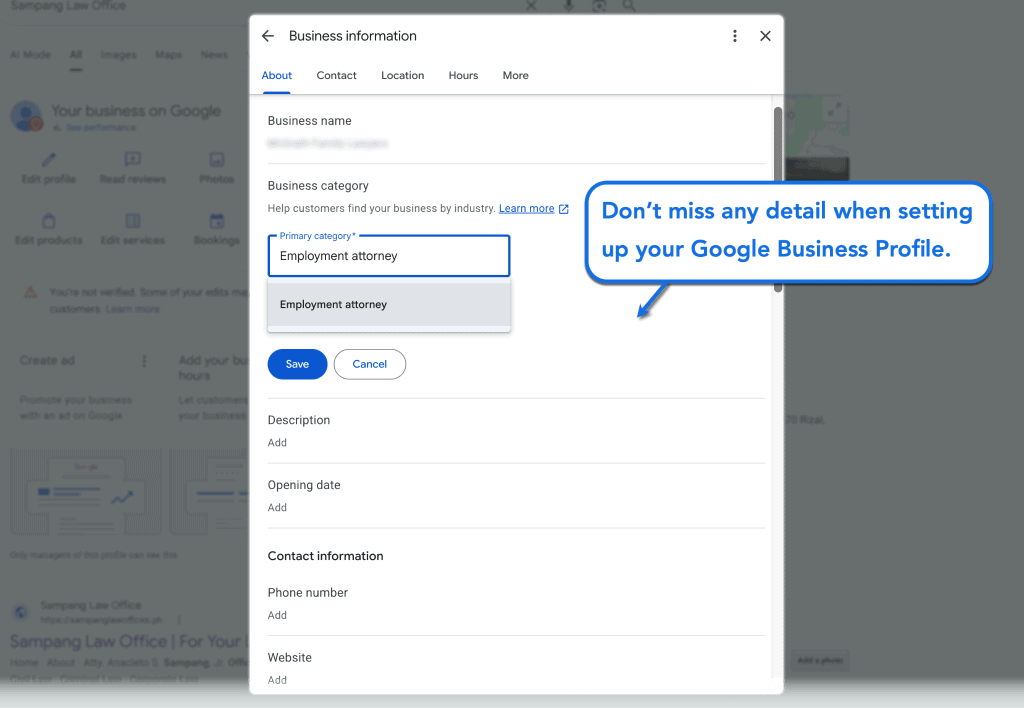Follow the Learn more link for business category
Image resolution: width=1024 pixels, height=708 pixels.
coord(526,208)
